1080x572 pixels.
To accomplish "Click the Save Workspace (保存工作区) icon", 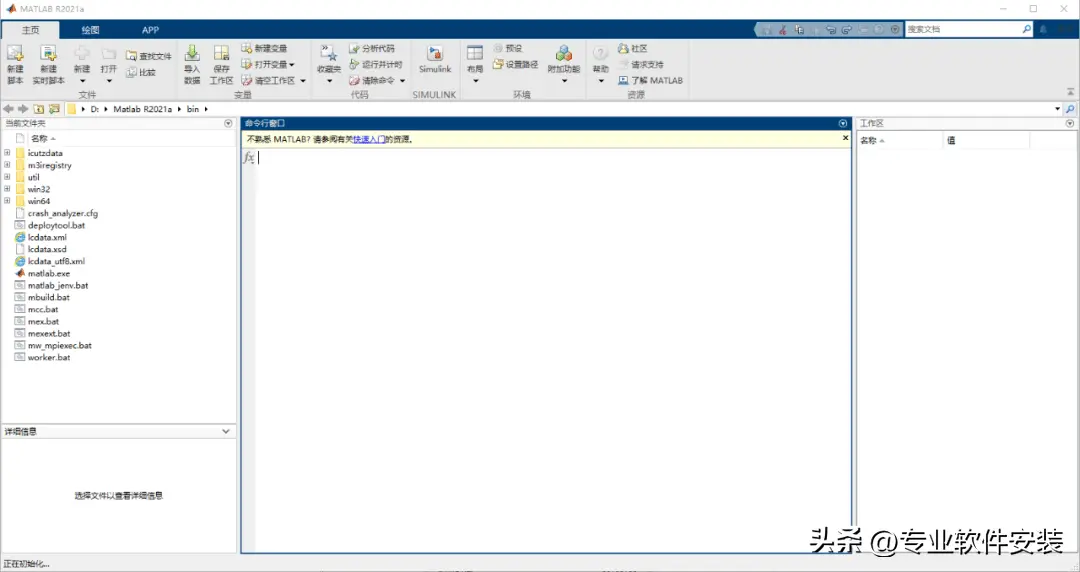I will tap(221, 53).
